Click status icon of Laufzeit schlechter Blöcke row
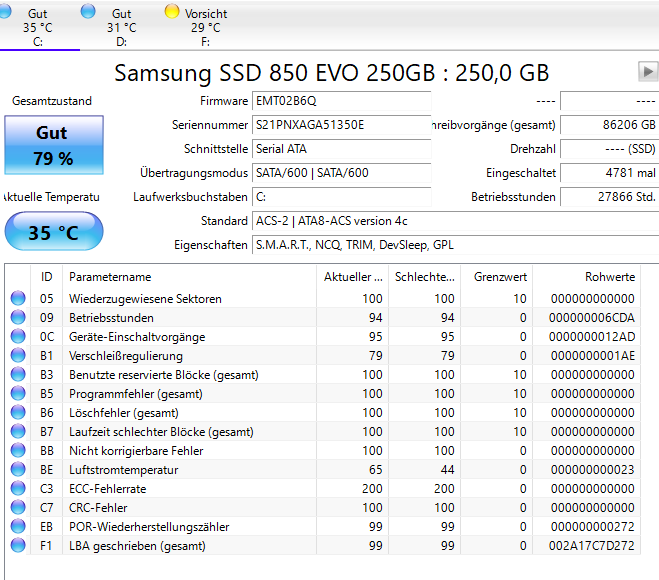 pyautogui.click(x=18, y=431)
